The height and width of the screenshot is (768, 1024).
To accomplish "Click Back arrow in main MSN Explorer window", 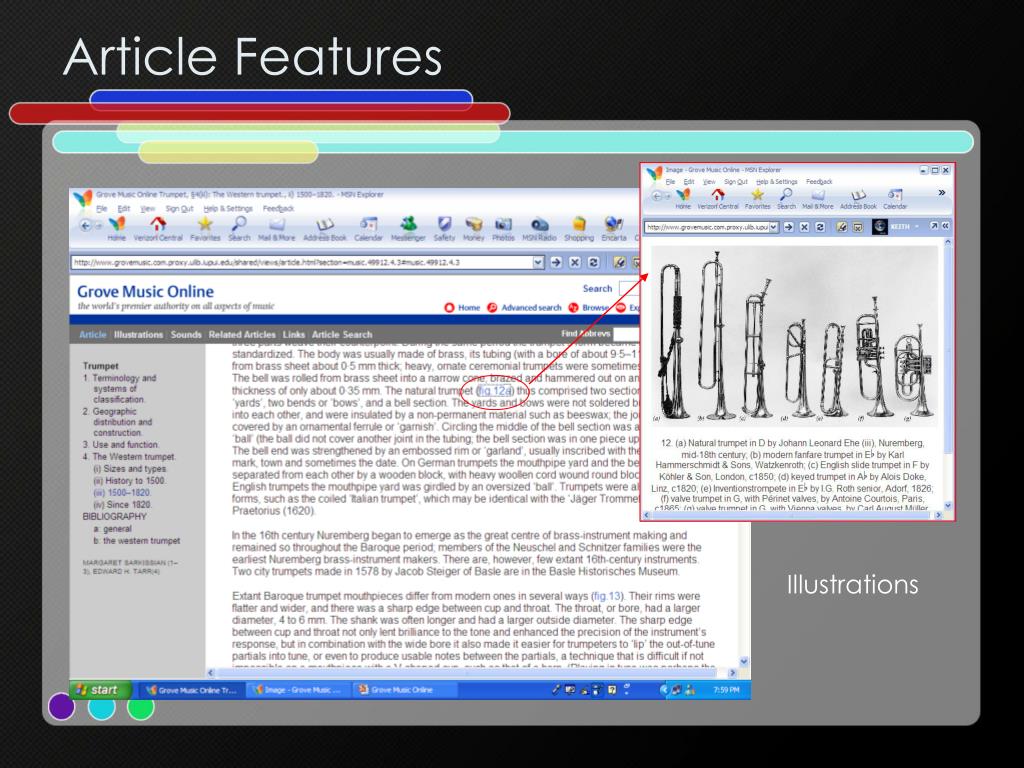I will 86,225.
